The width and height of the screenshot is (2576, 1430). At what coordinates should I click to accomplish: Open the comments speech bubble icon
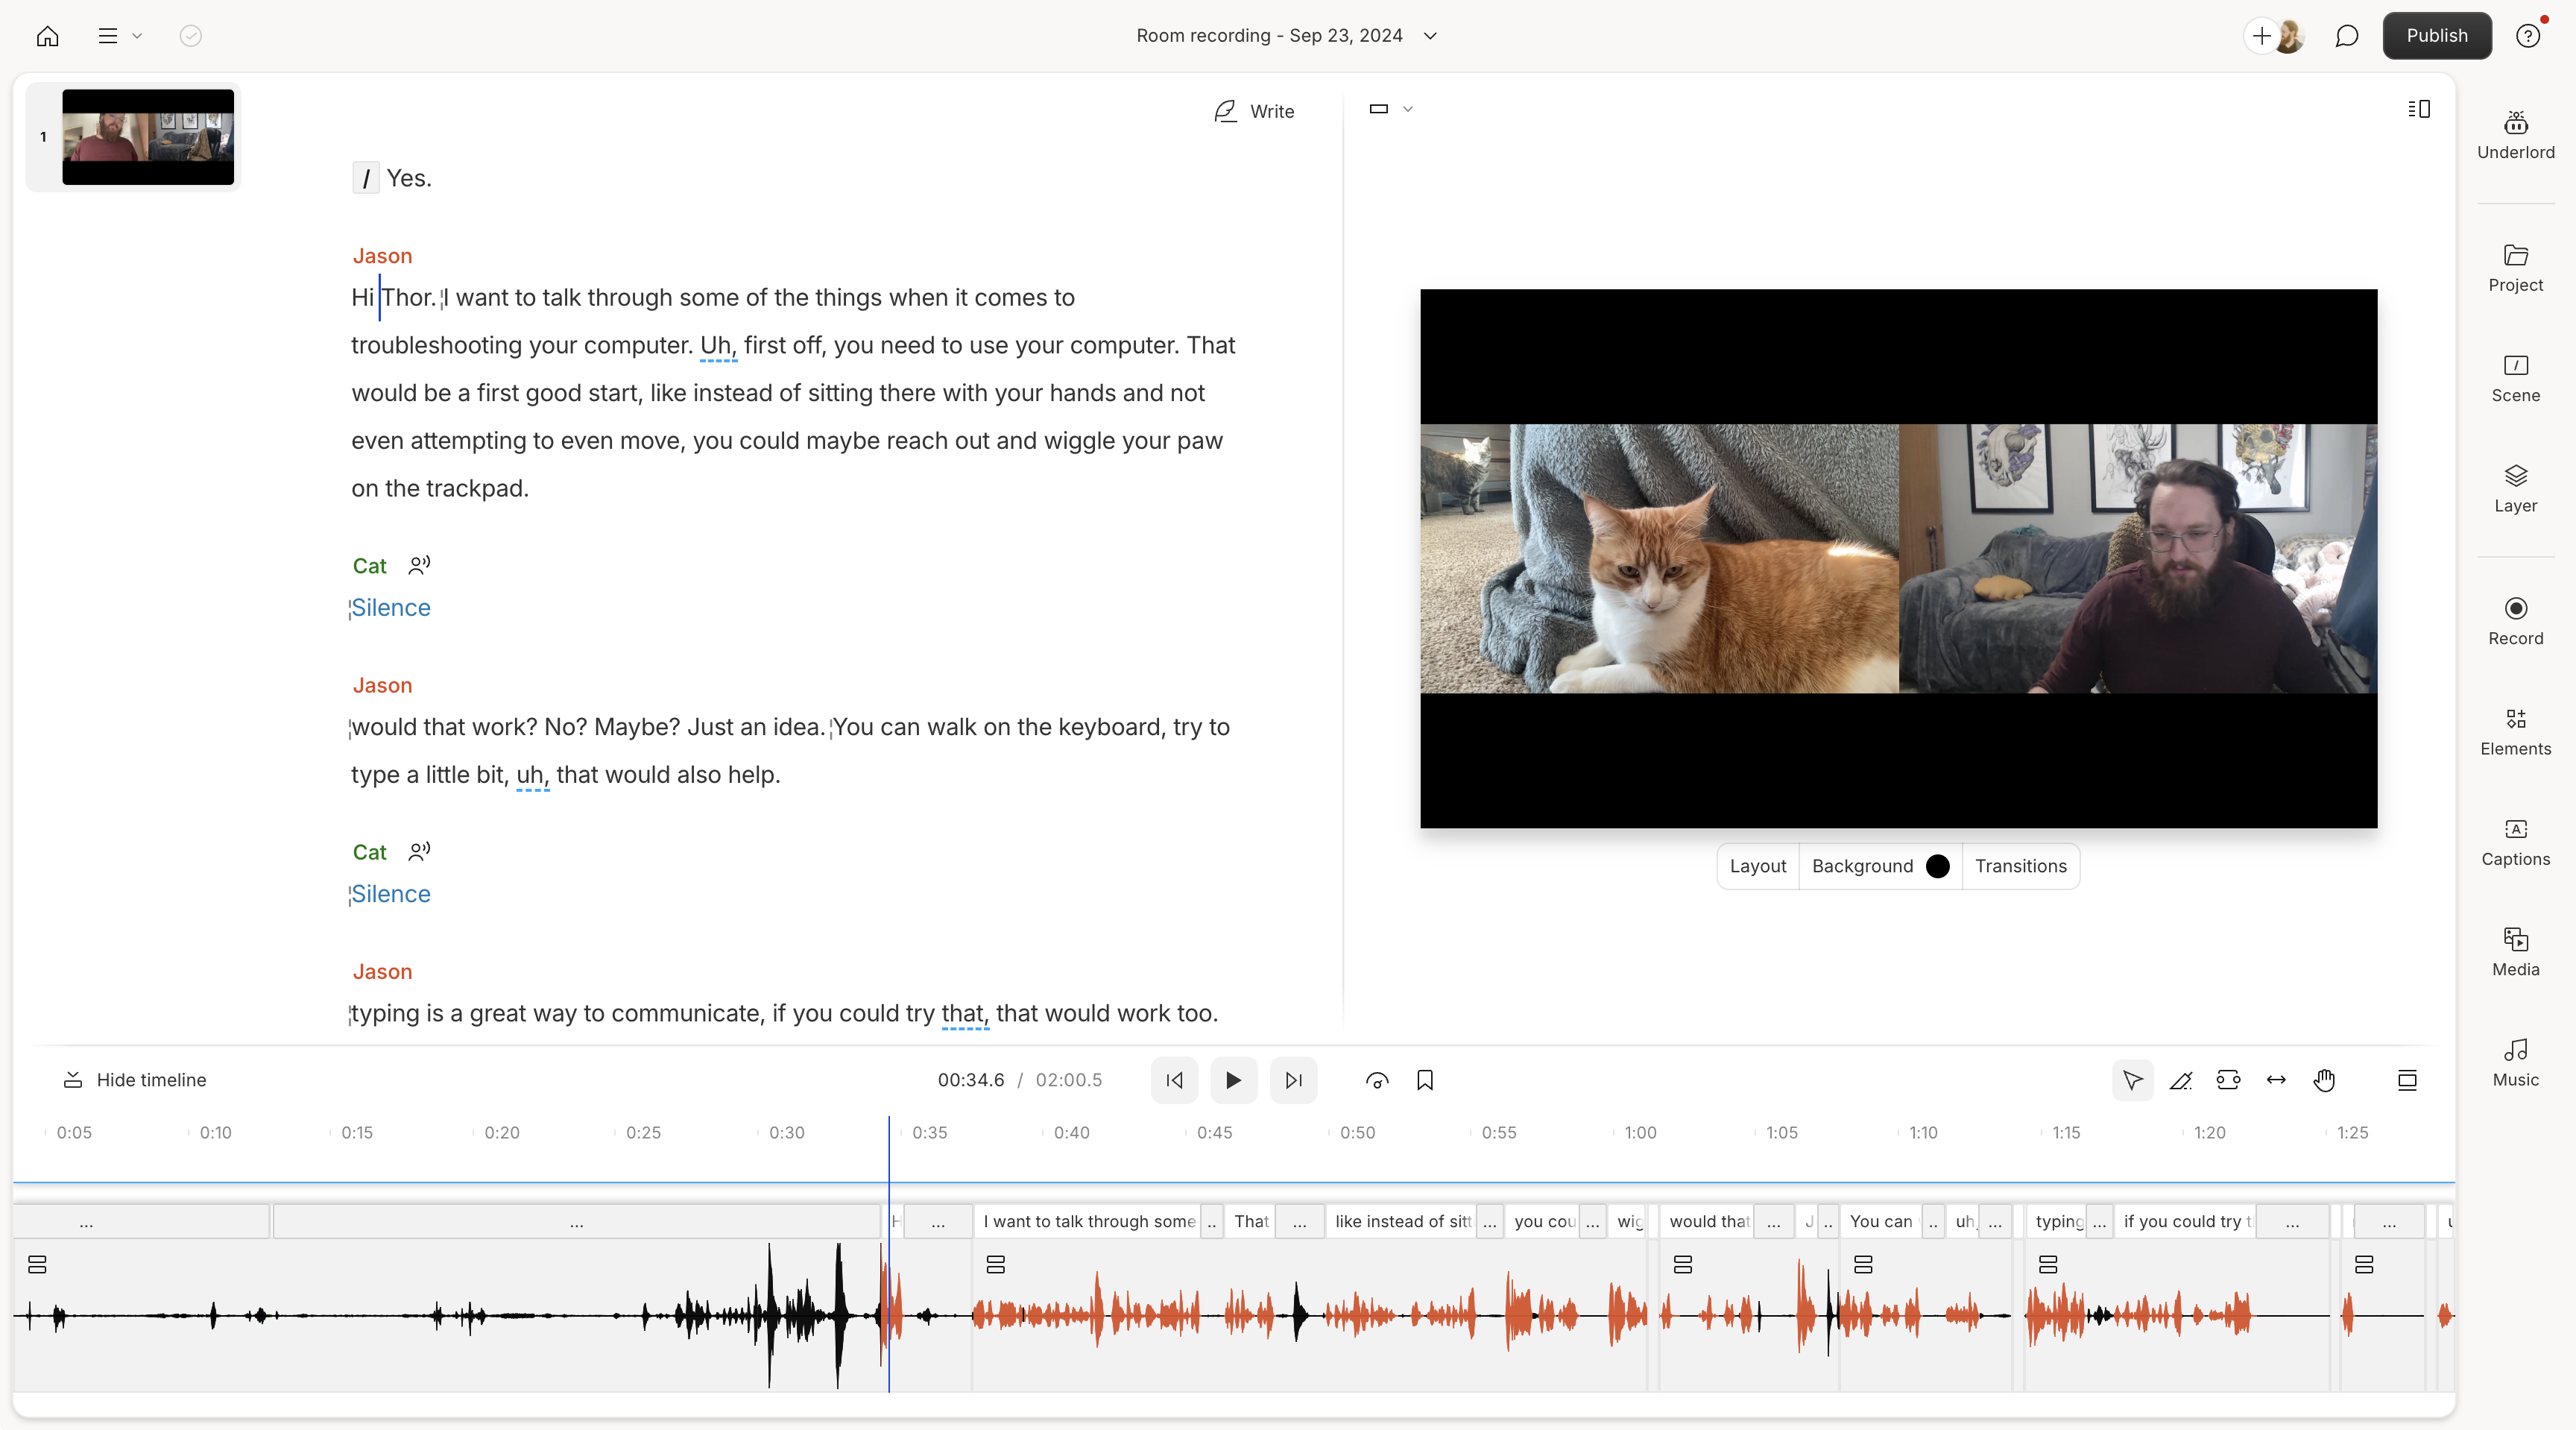[2346, 36]
